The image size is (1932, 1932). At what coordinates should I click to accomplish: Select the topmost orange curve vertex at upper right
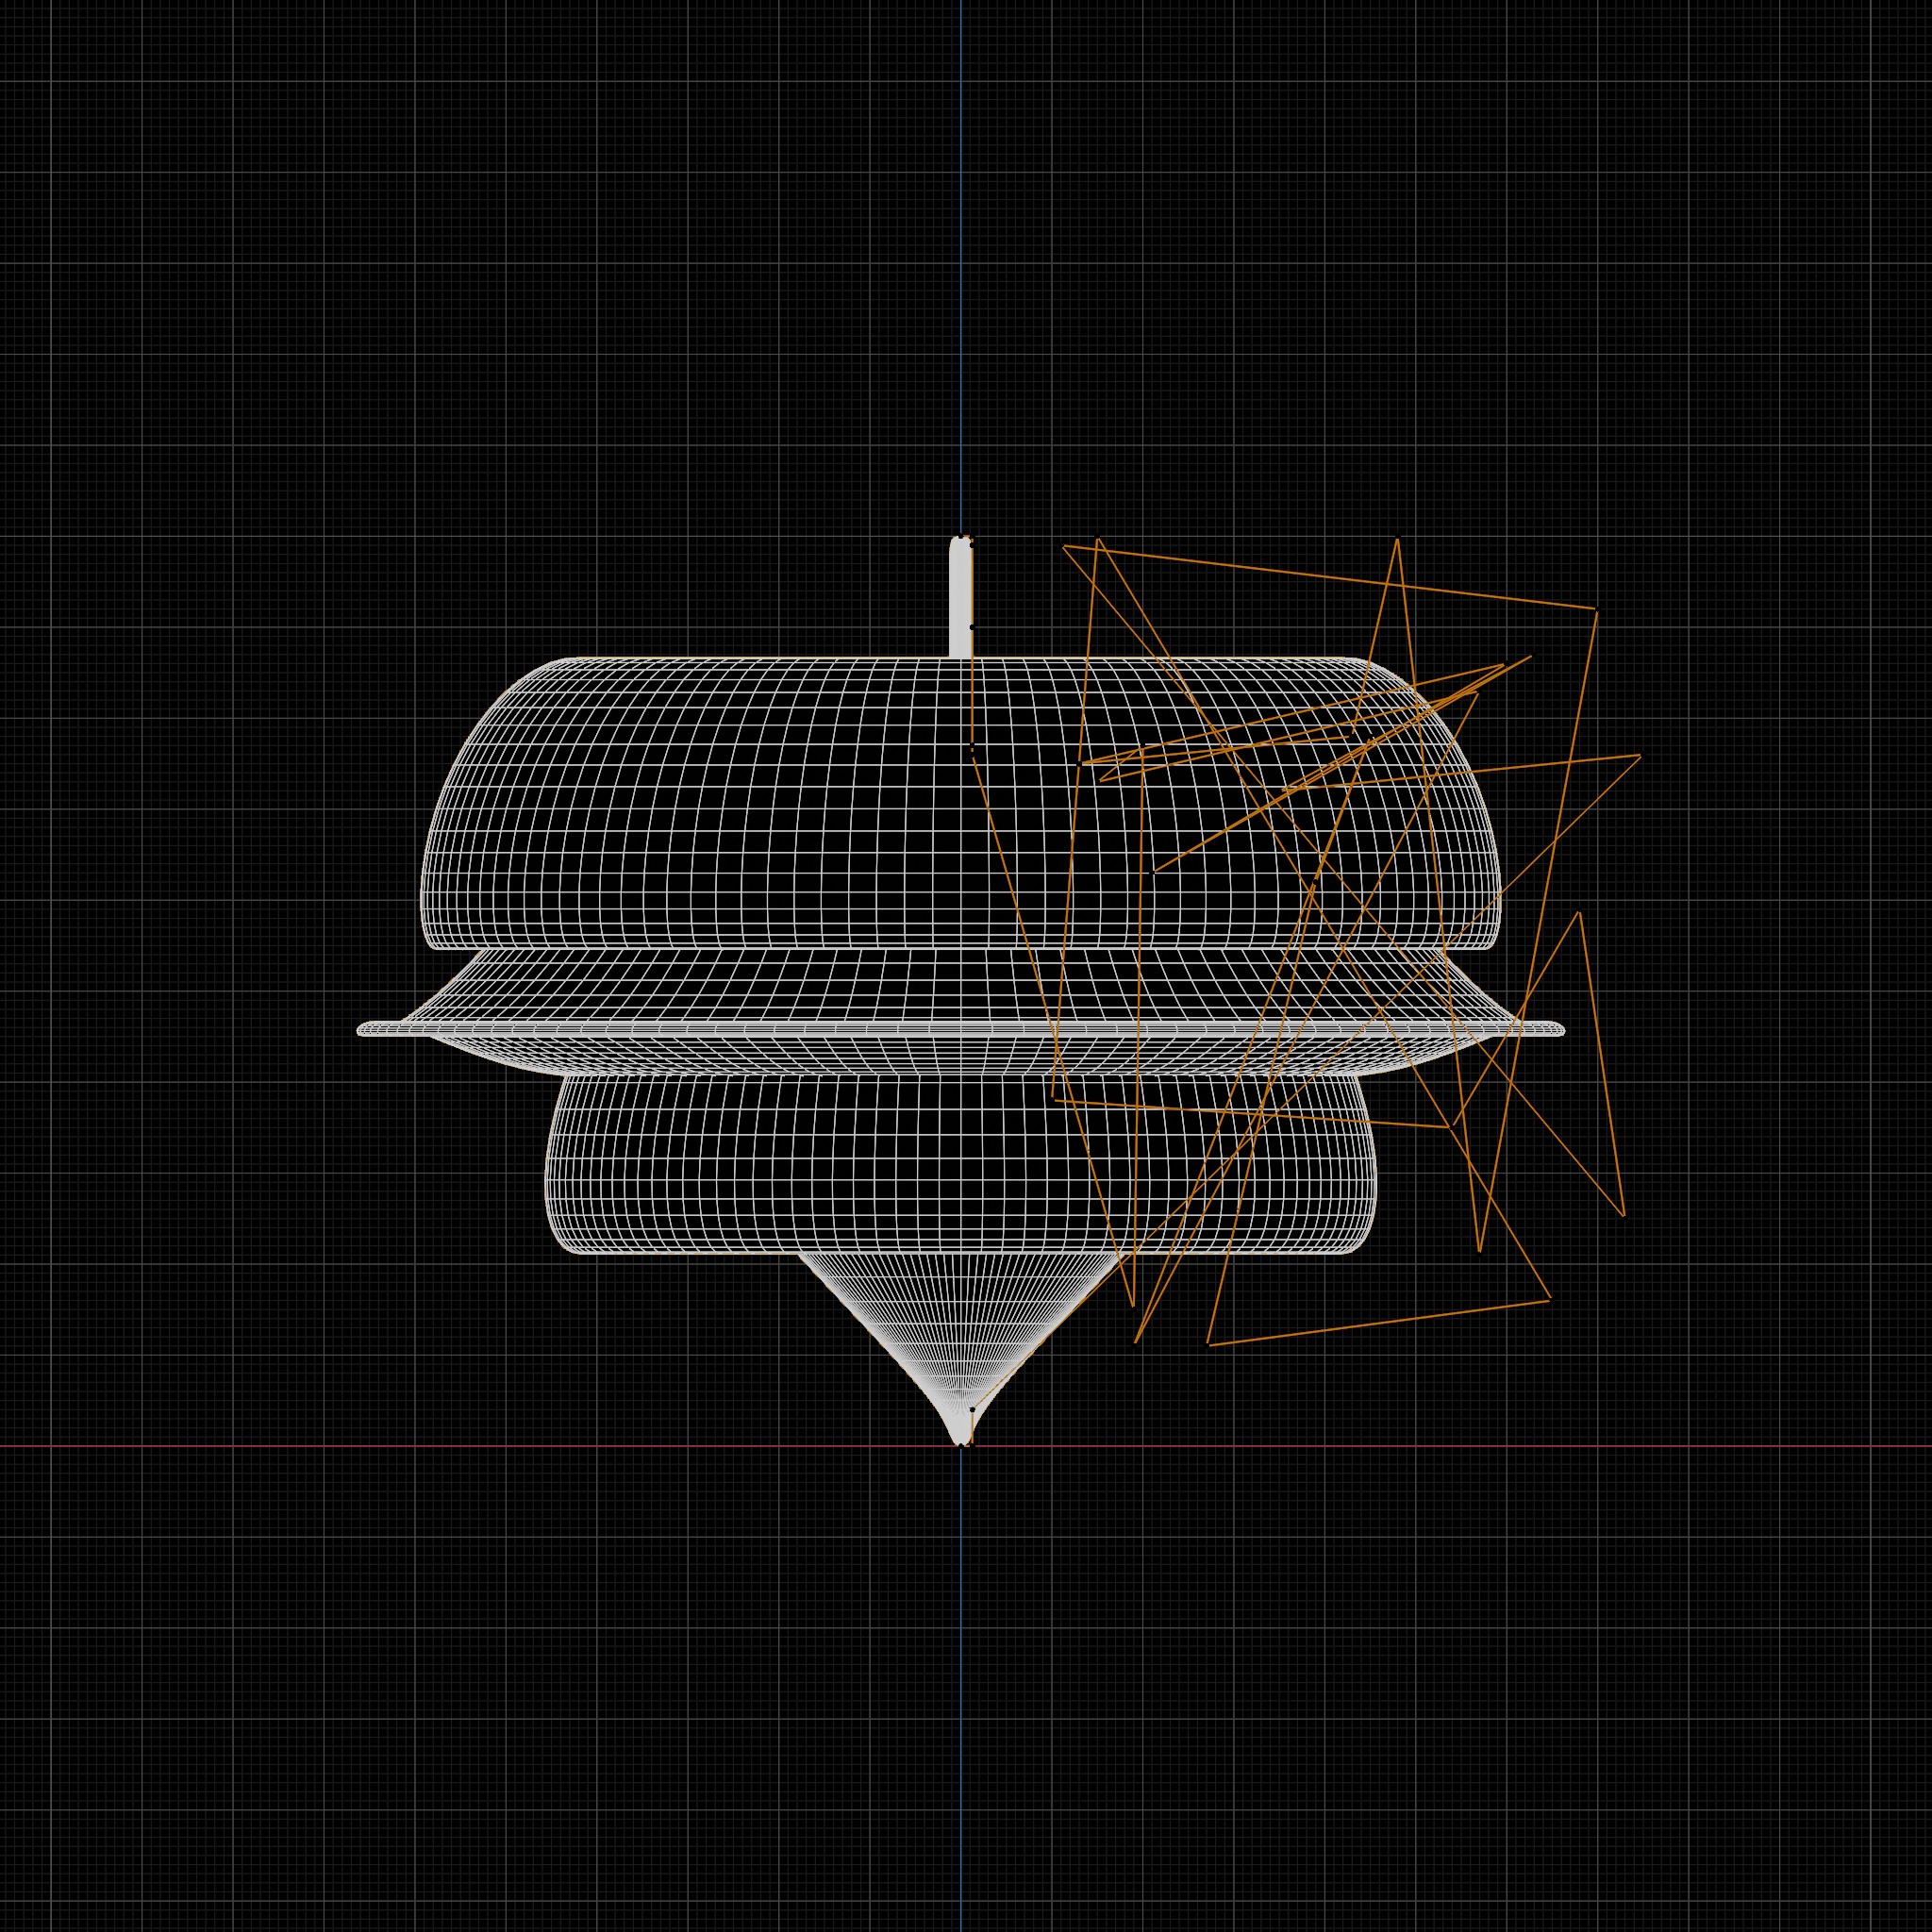point(1397,539)
